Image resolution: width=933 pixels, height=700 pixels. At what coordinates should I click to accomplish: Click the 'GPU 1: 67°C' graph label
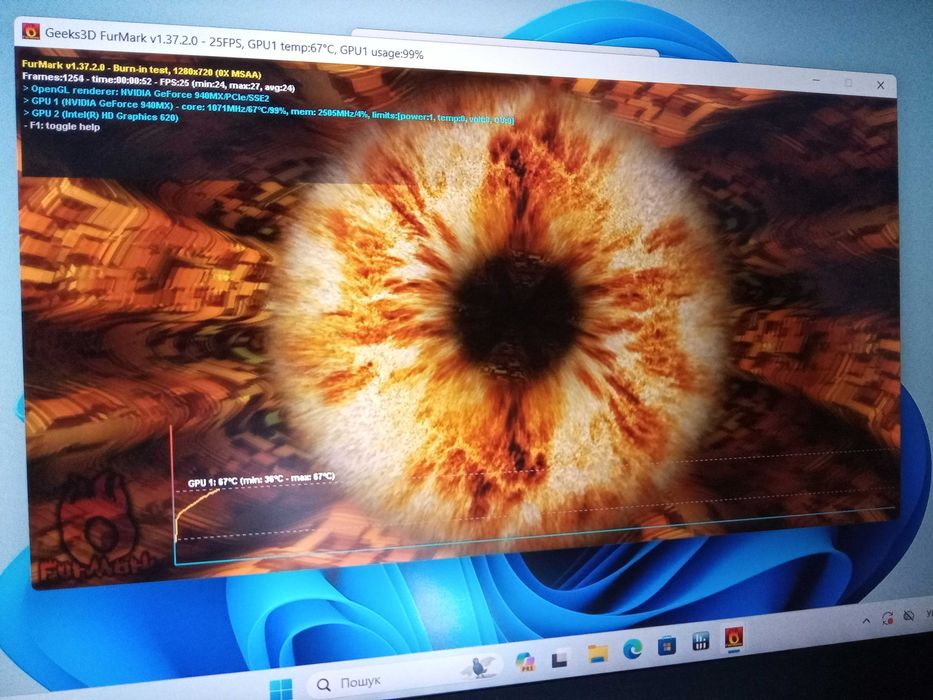tap(261, 479)
